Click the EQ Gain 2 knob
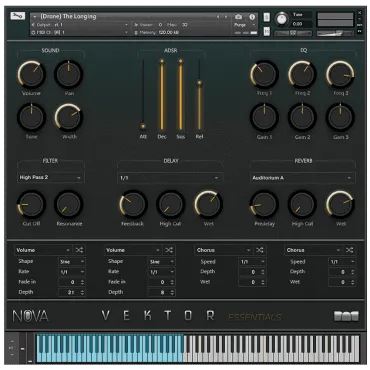The image size is (370, 370). pyautogui.click(x=302, y=117)
